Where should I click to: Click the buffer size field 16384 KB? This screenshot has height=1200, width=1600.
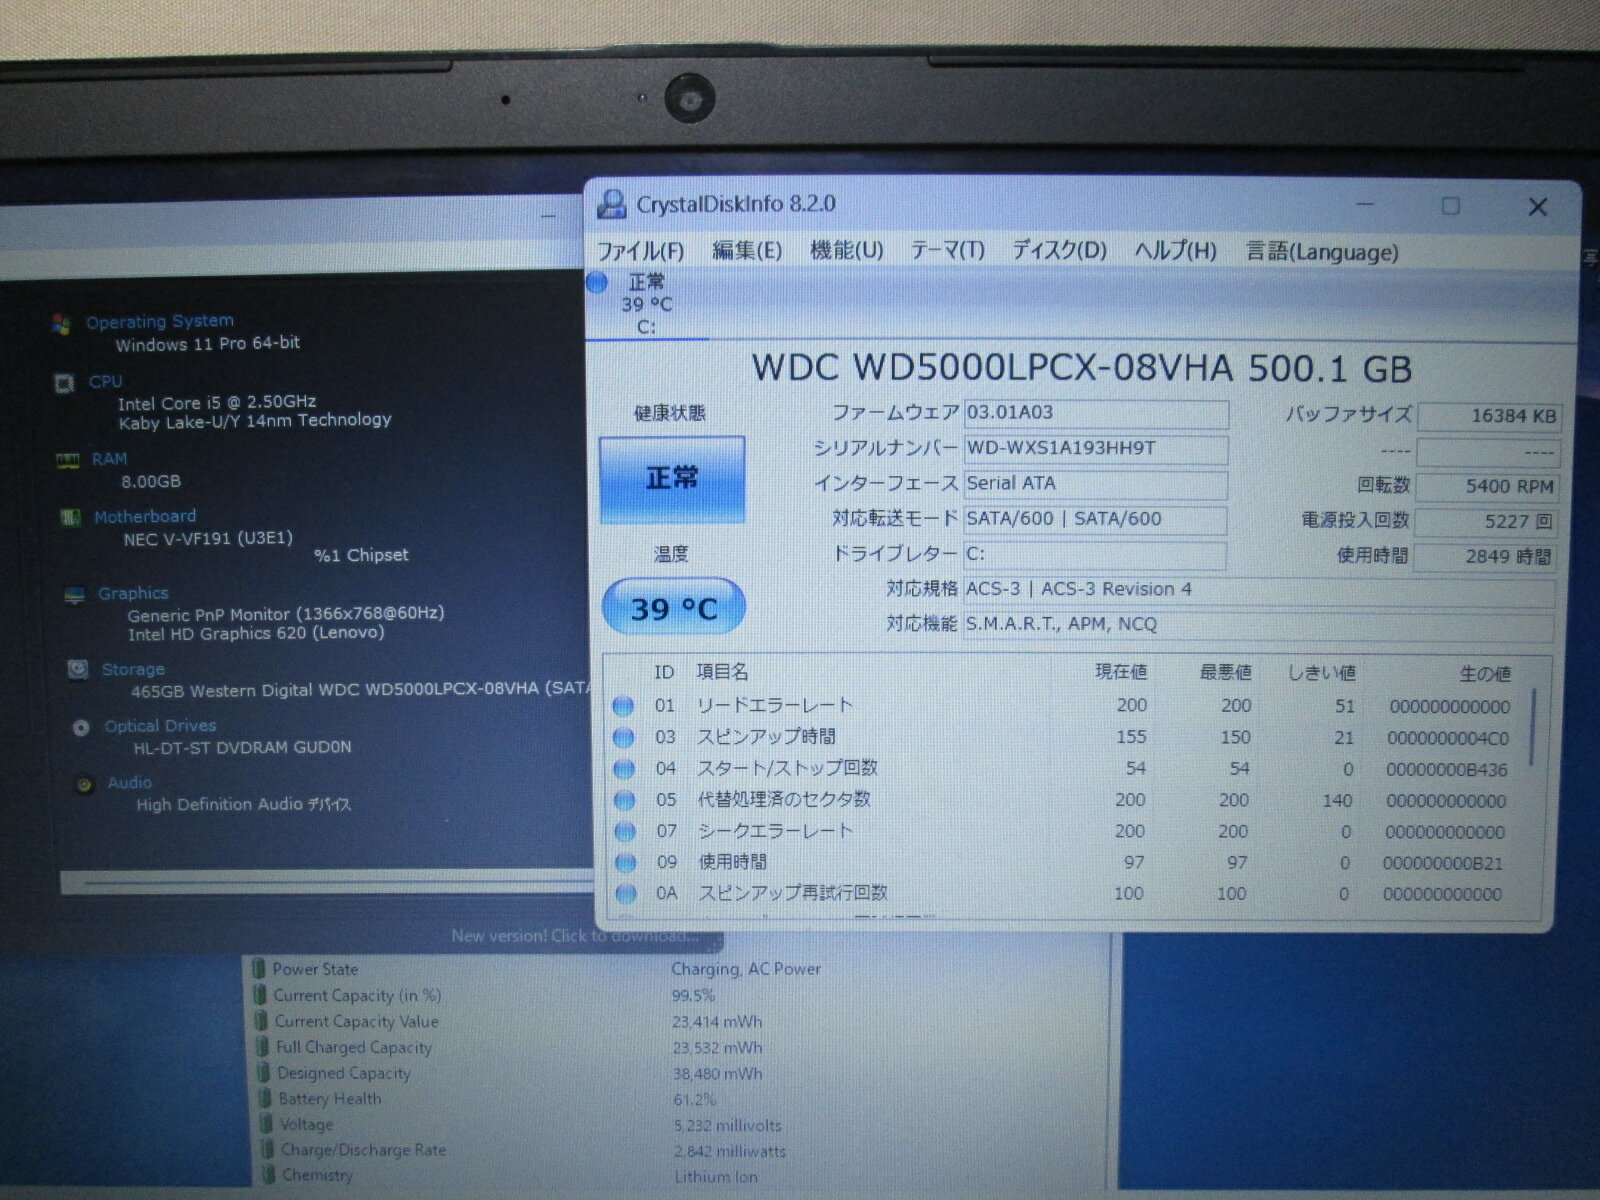[x=1489, y=416]
